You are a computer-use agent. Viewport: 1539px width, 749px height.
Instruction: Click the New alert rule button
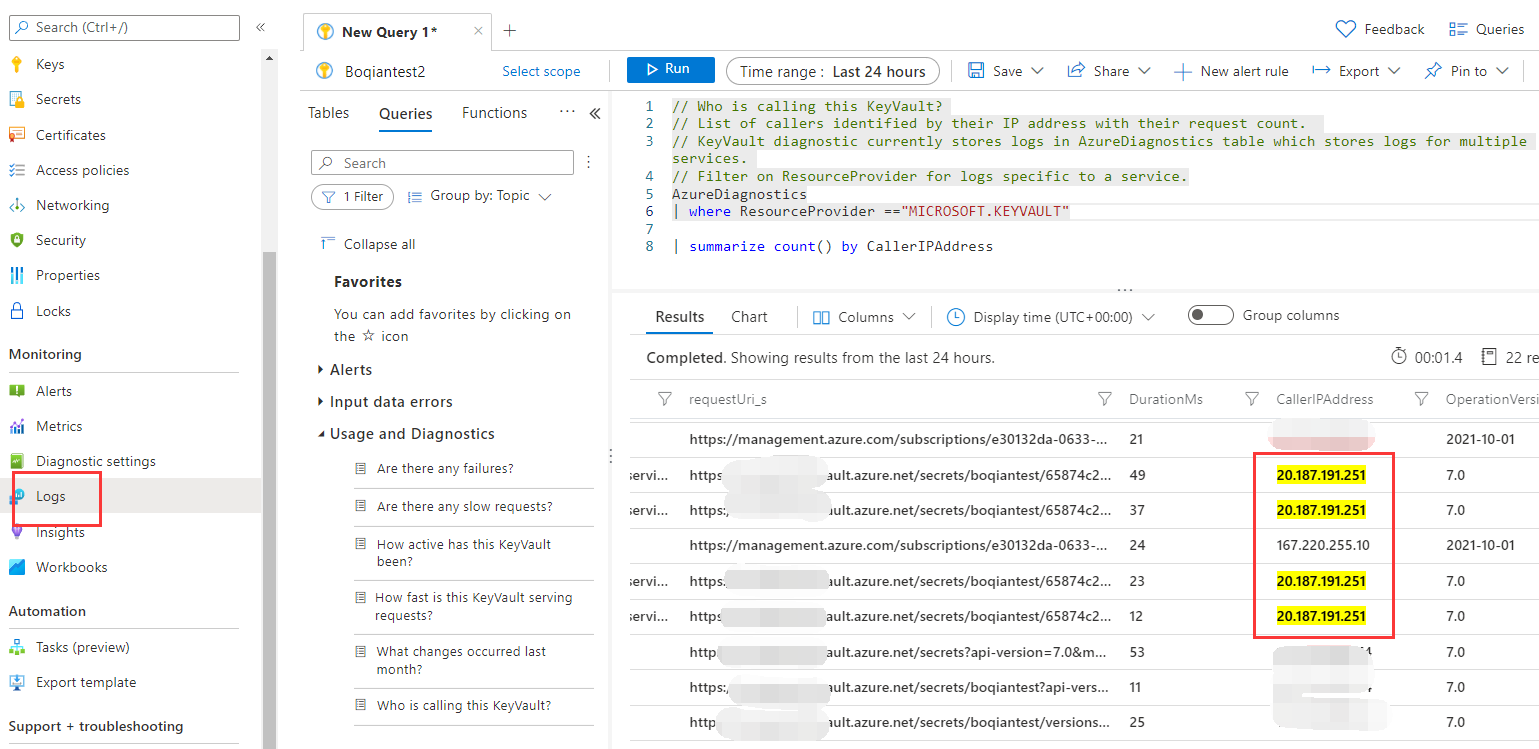1231,71
